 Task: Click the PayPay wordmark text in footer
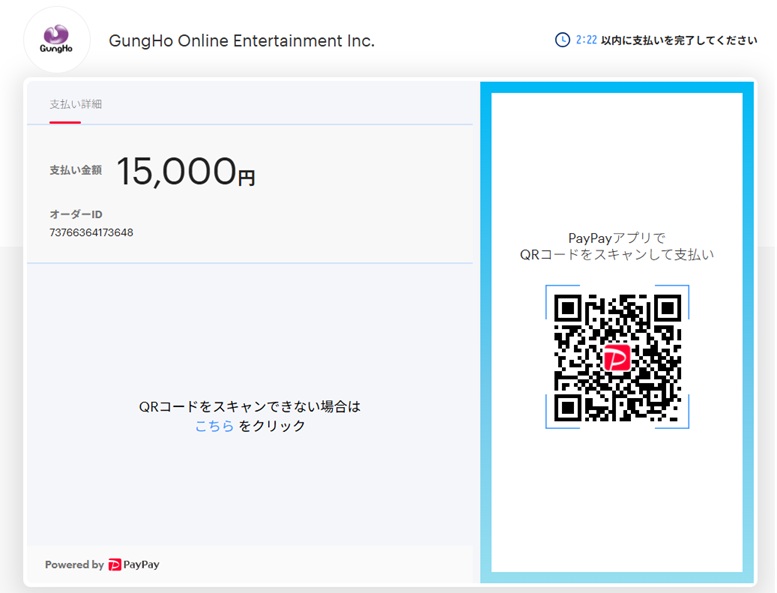(x=142, y=565)
